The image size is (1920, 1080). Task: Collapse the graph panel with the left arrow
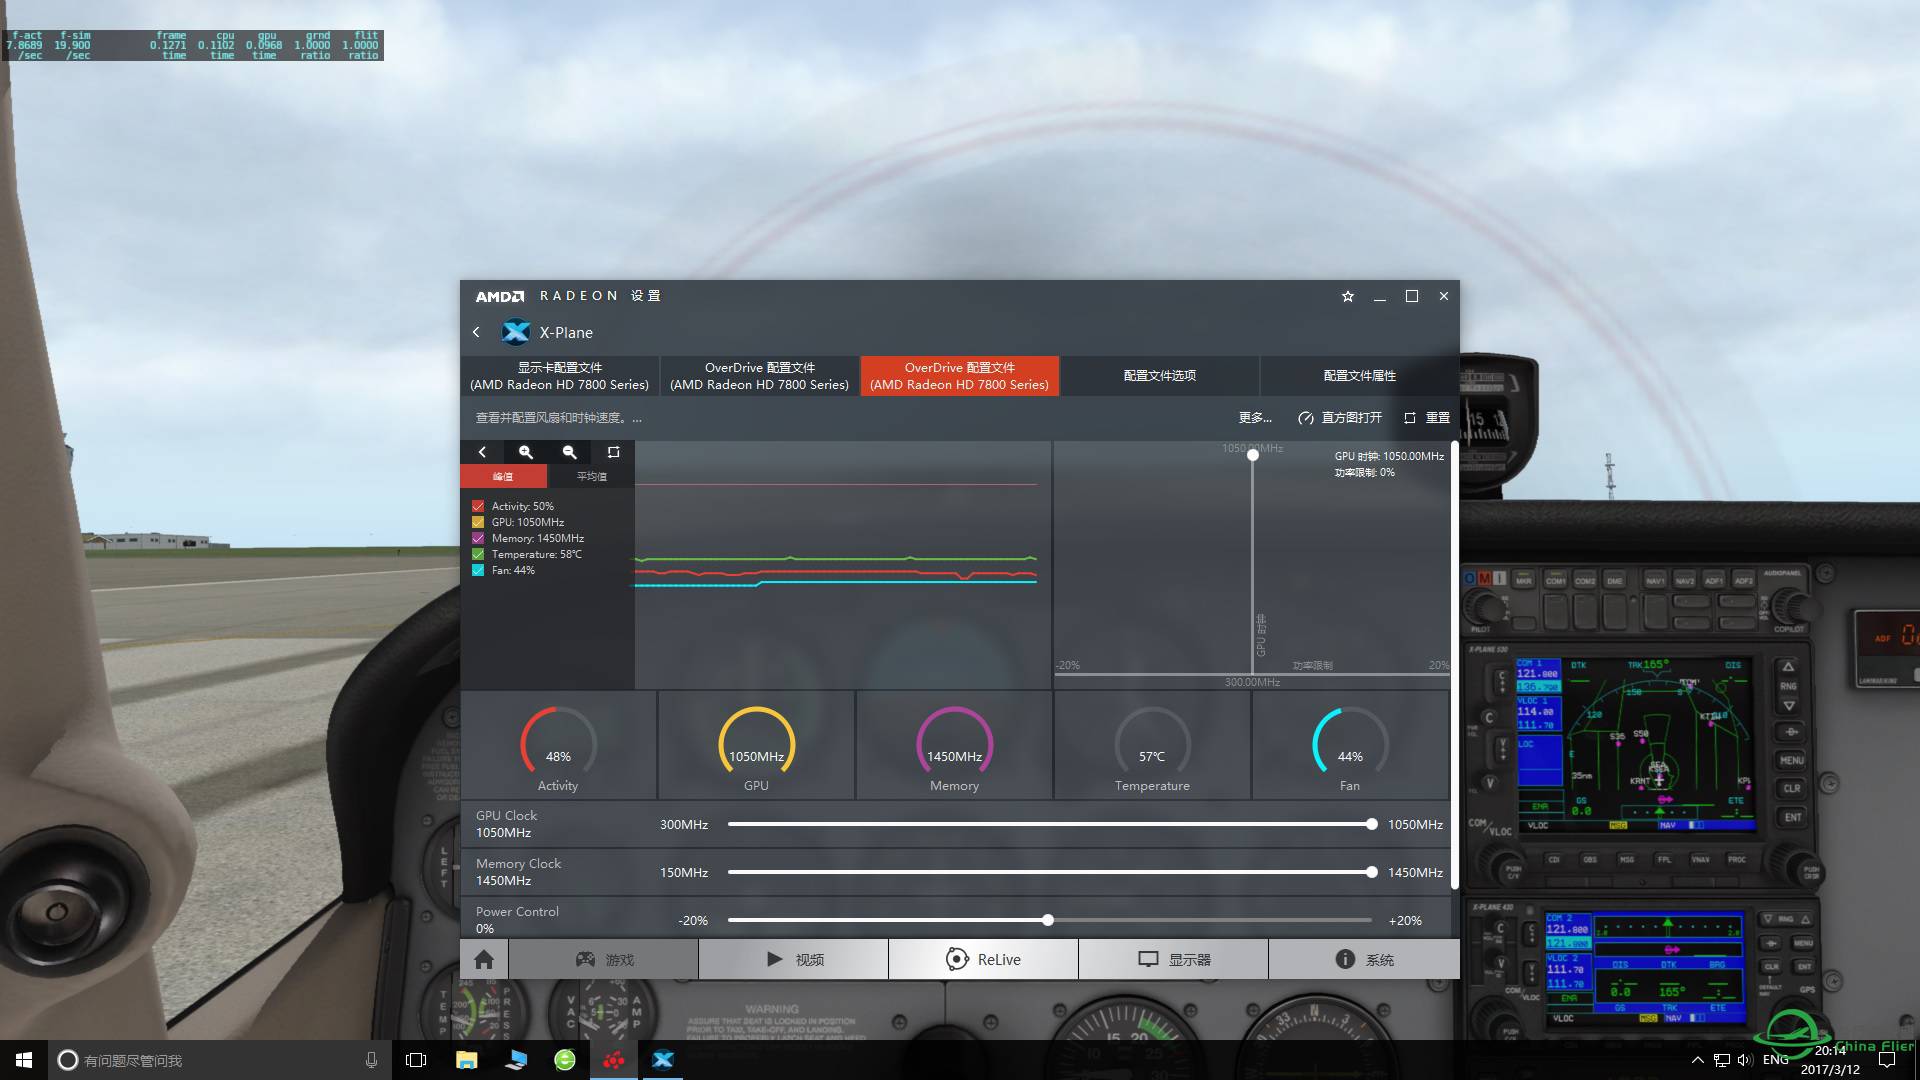coord(482,452)
